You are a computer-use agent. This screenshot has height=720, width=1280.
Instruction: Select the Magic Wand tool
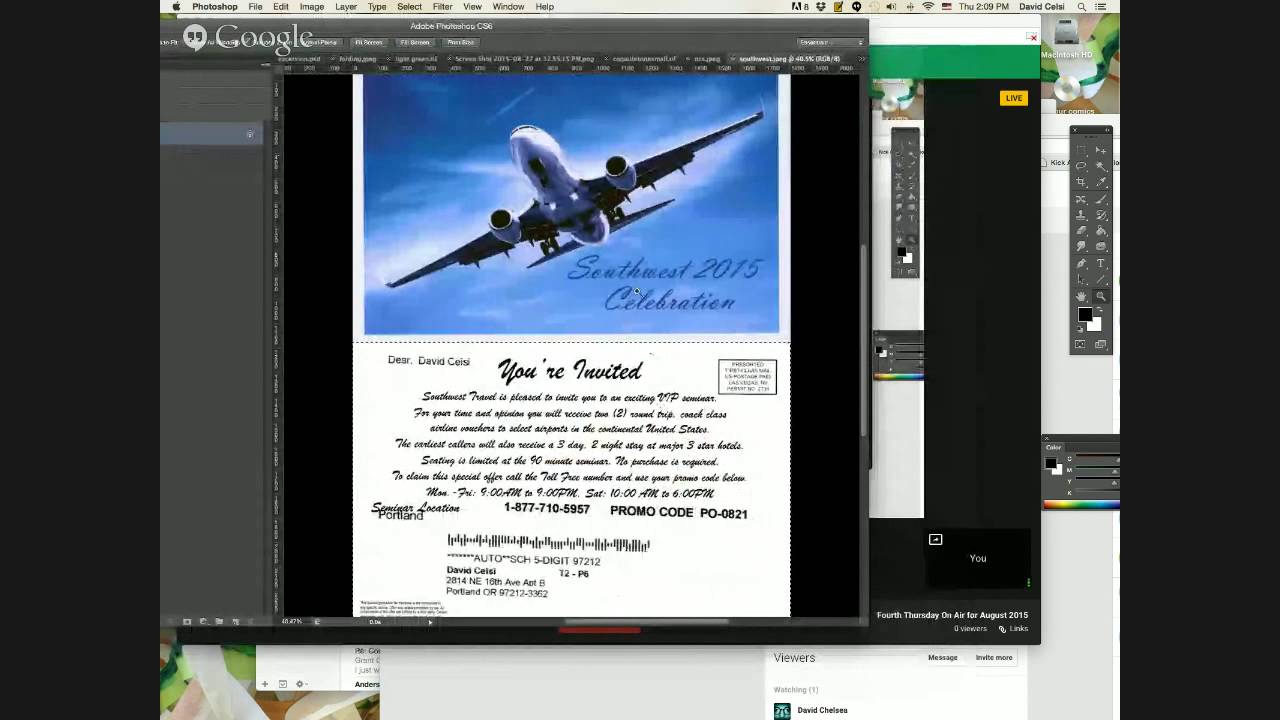tap(1101, 165)
